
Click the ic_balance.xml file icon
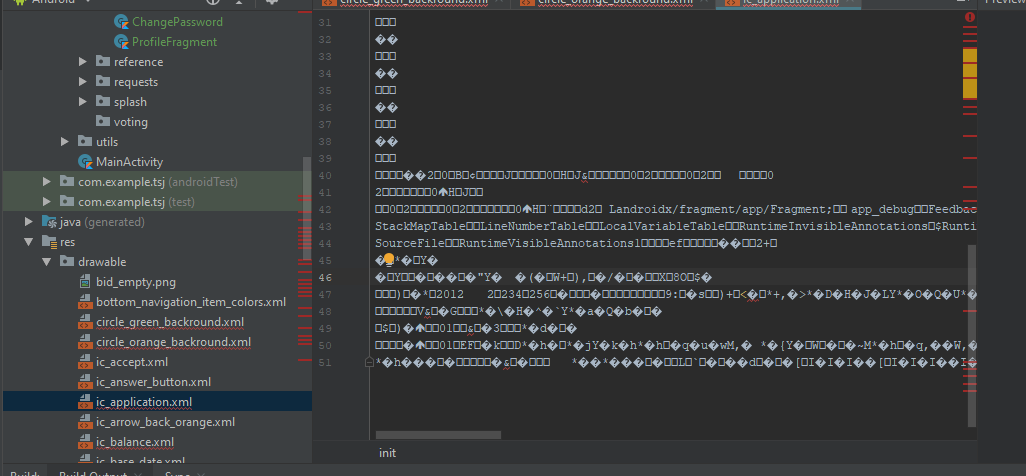pyautogui.click(x=85, y=442)
